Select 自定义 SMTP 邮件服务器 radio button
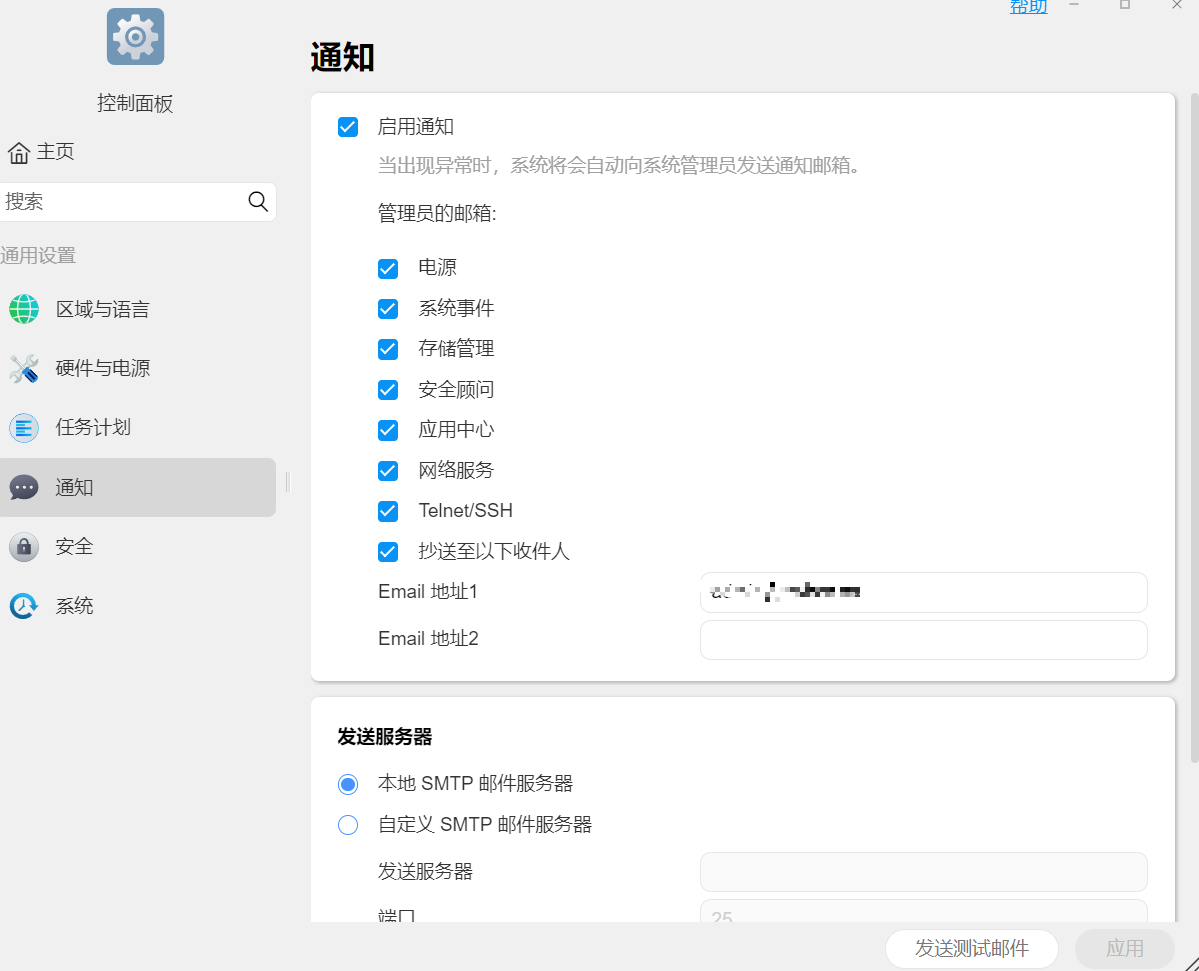 tap(348, 825)
